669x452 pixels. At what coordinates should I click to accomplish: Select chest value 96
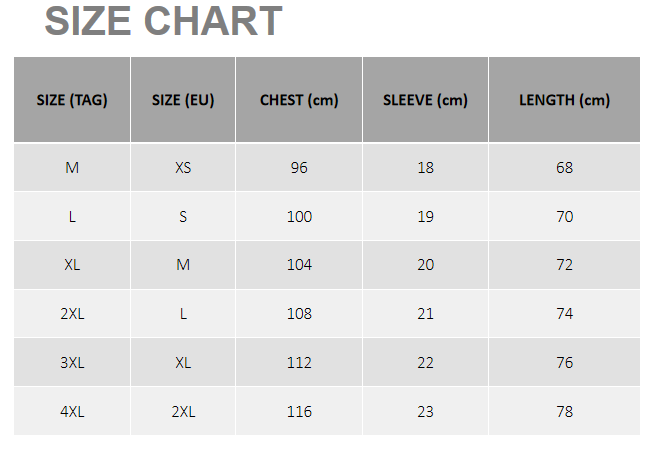click(x=299, y=168)
